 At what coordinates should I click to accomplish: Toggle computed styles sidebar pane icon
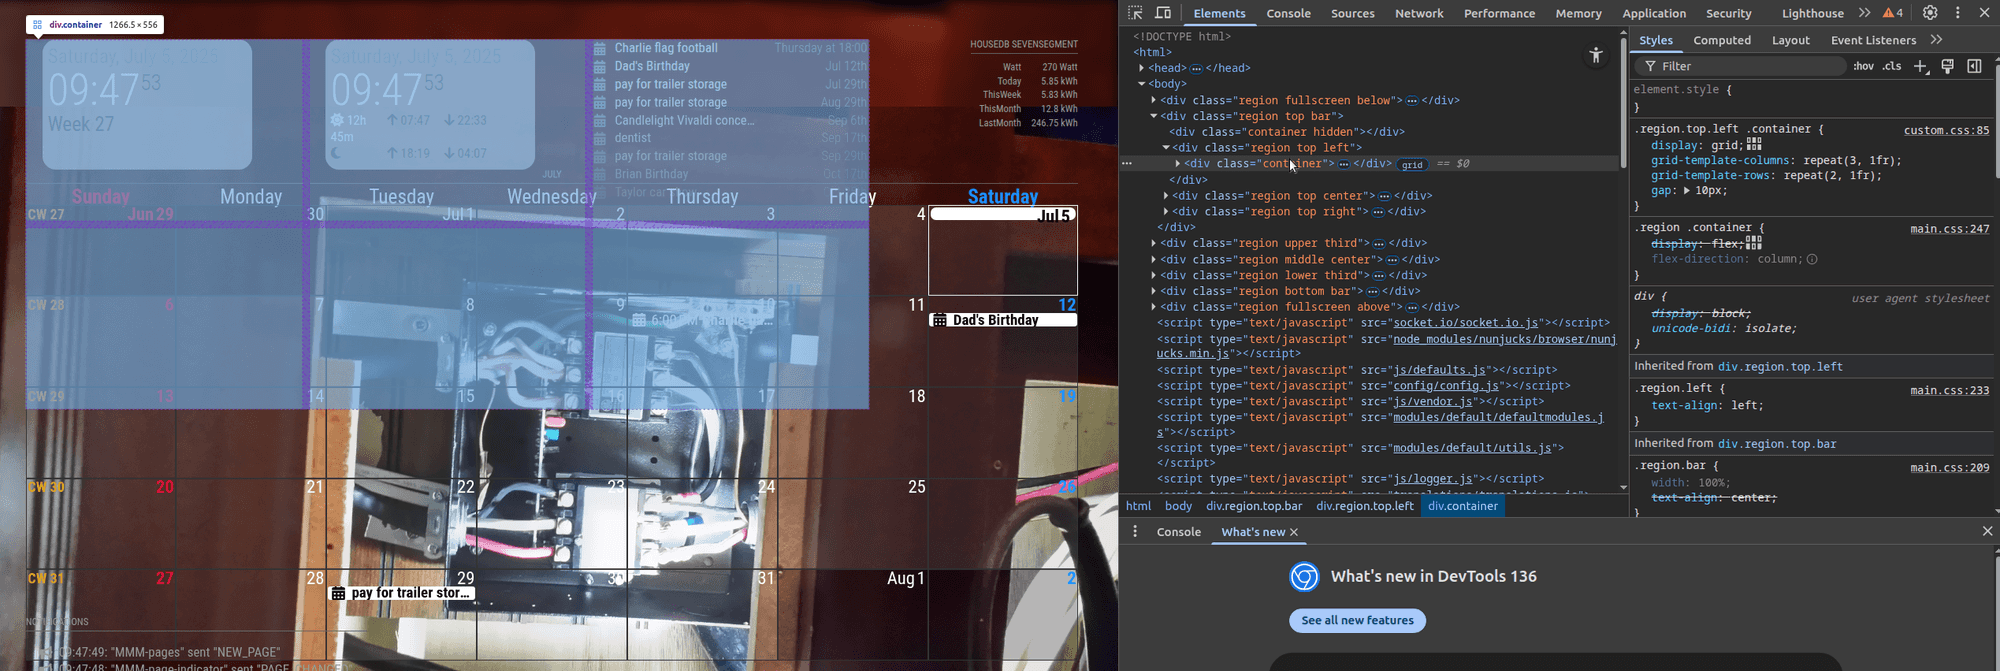click(x=1974, y=66)
